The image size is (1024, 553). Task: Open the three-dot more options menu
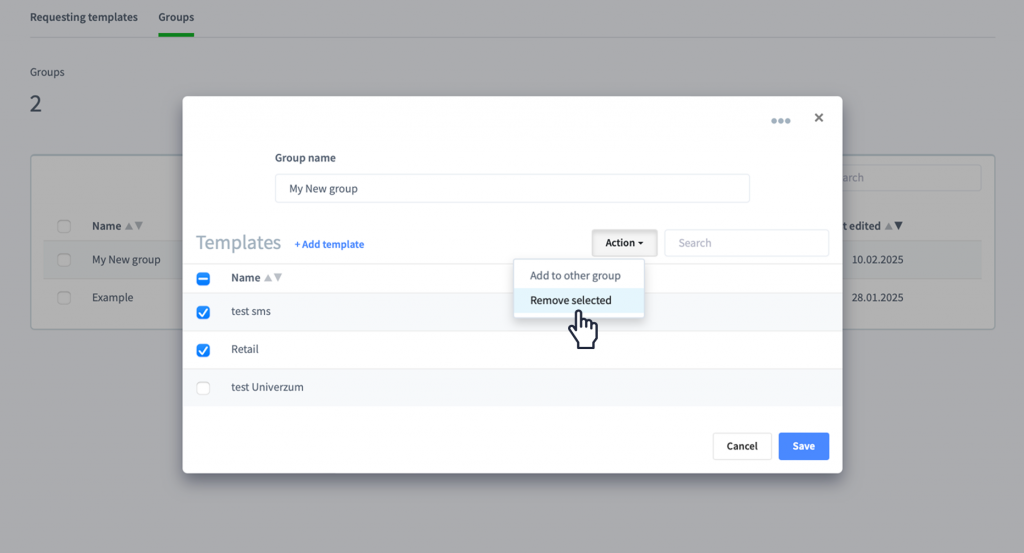780,121
